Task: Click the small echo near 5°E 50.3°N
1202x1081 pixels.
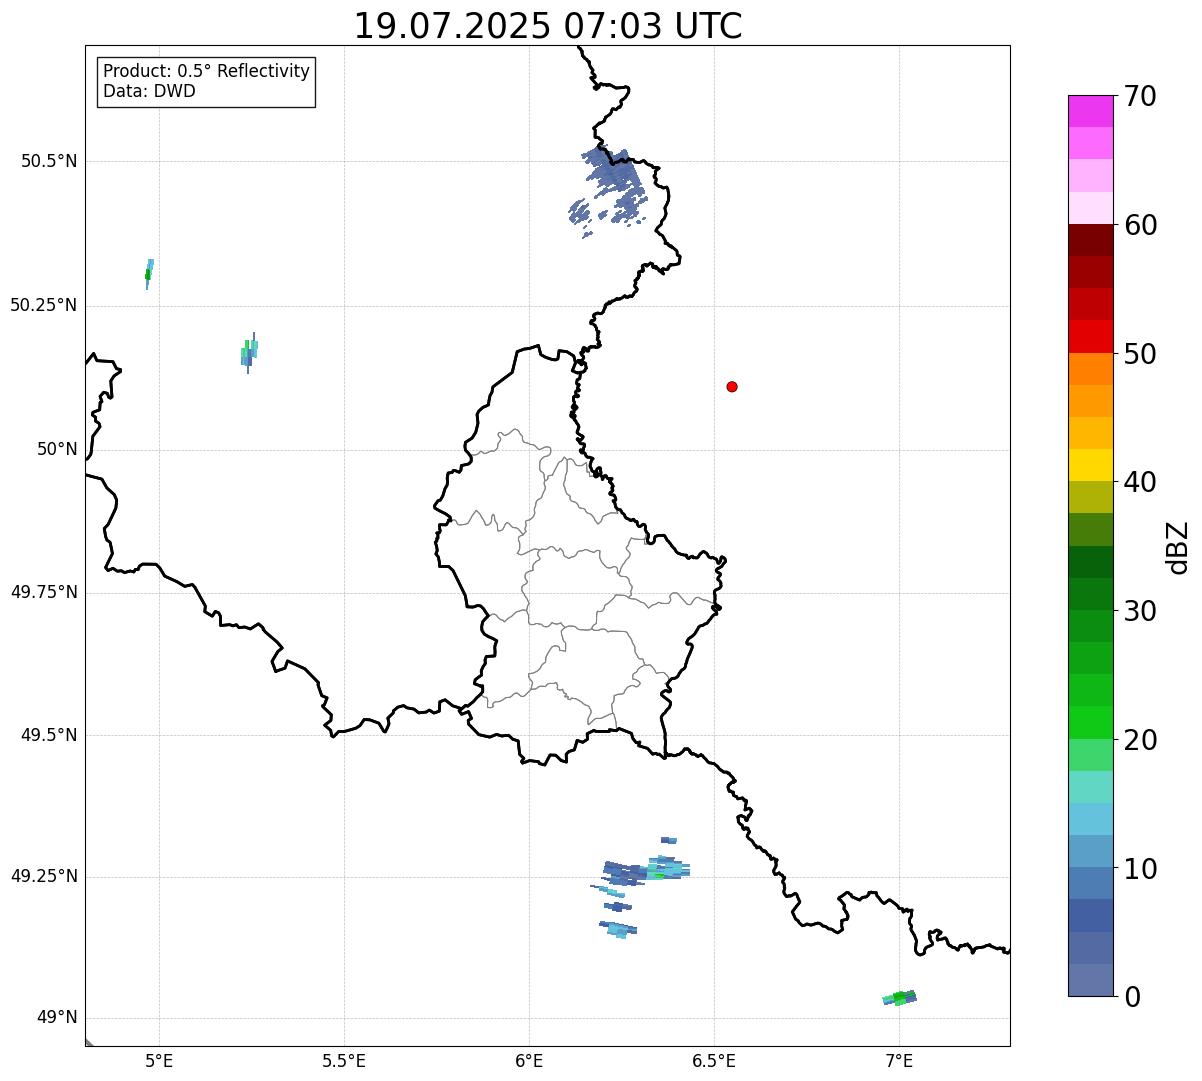Action: [149, 273]
